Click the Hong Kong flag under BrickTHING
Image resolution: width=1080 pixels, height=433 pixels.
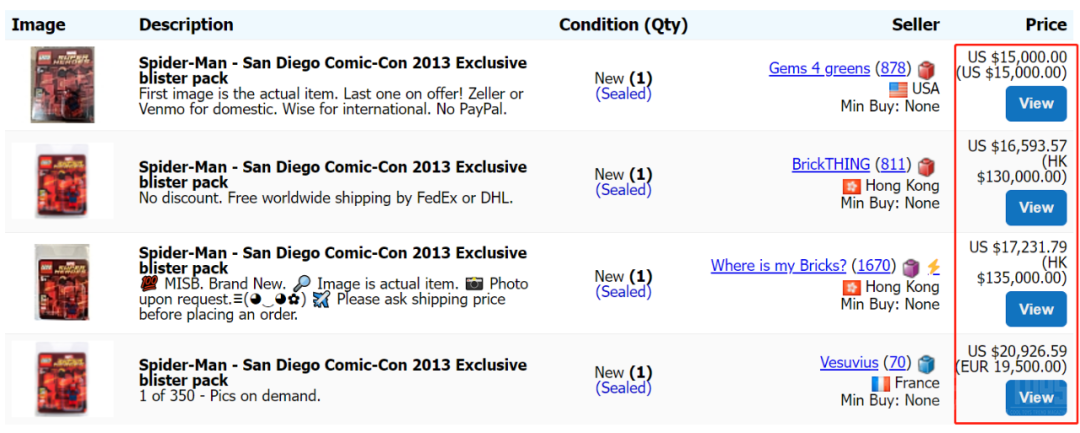click(x=852, y=187)
